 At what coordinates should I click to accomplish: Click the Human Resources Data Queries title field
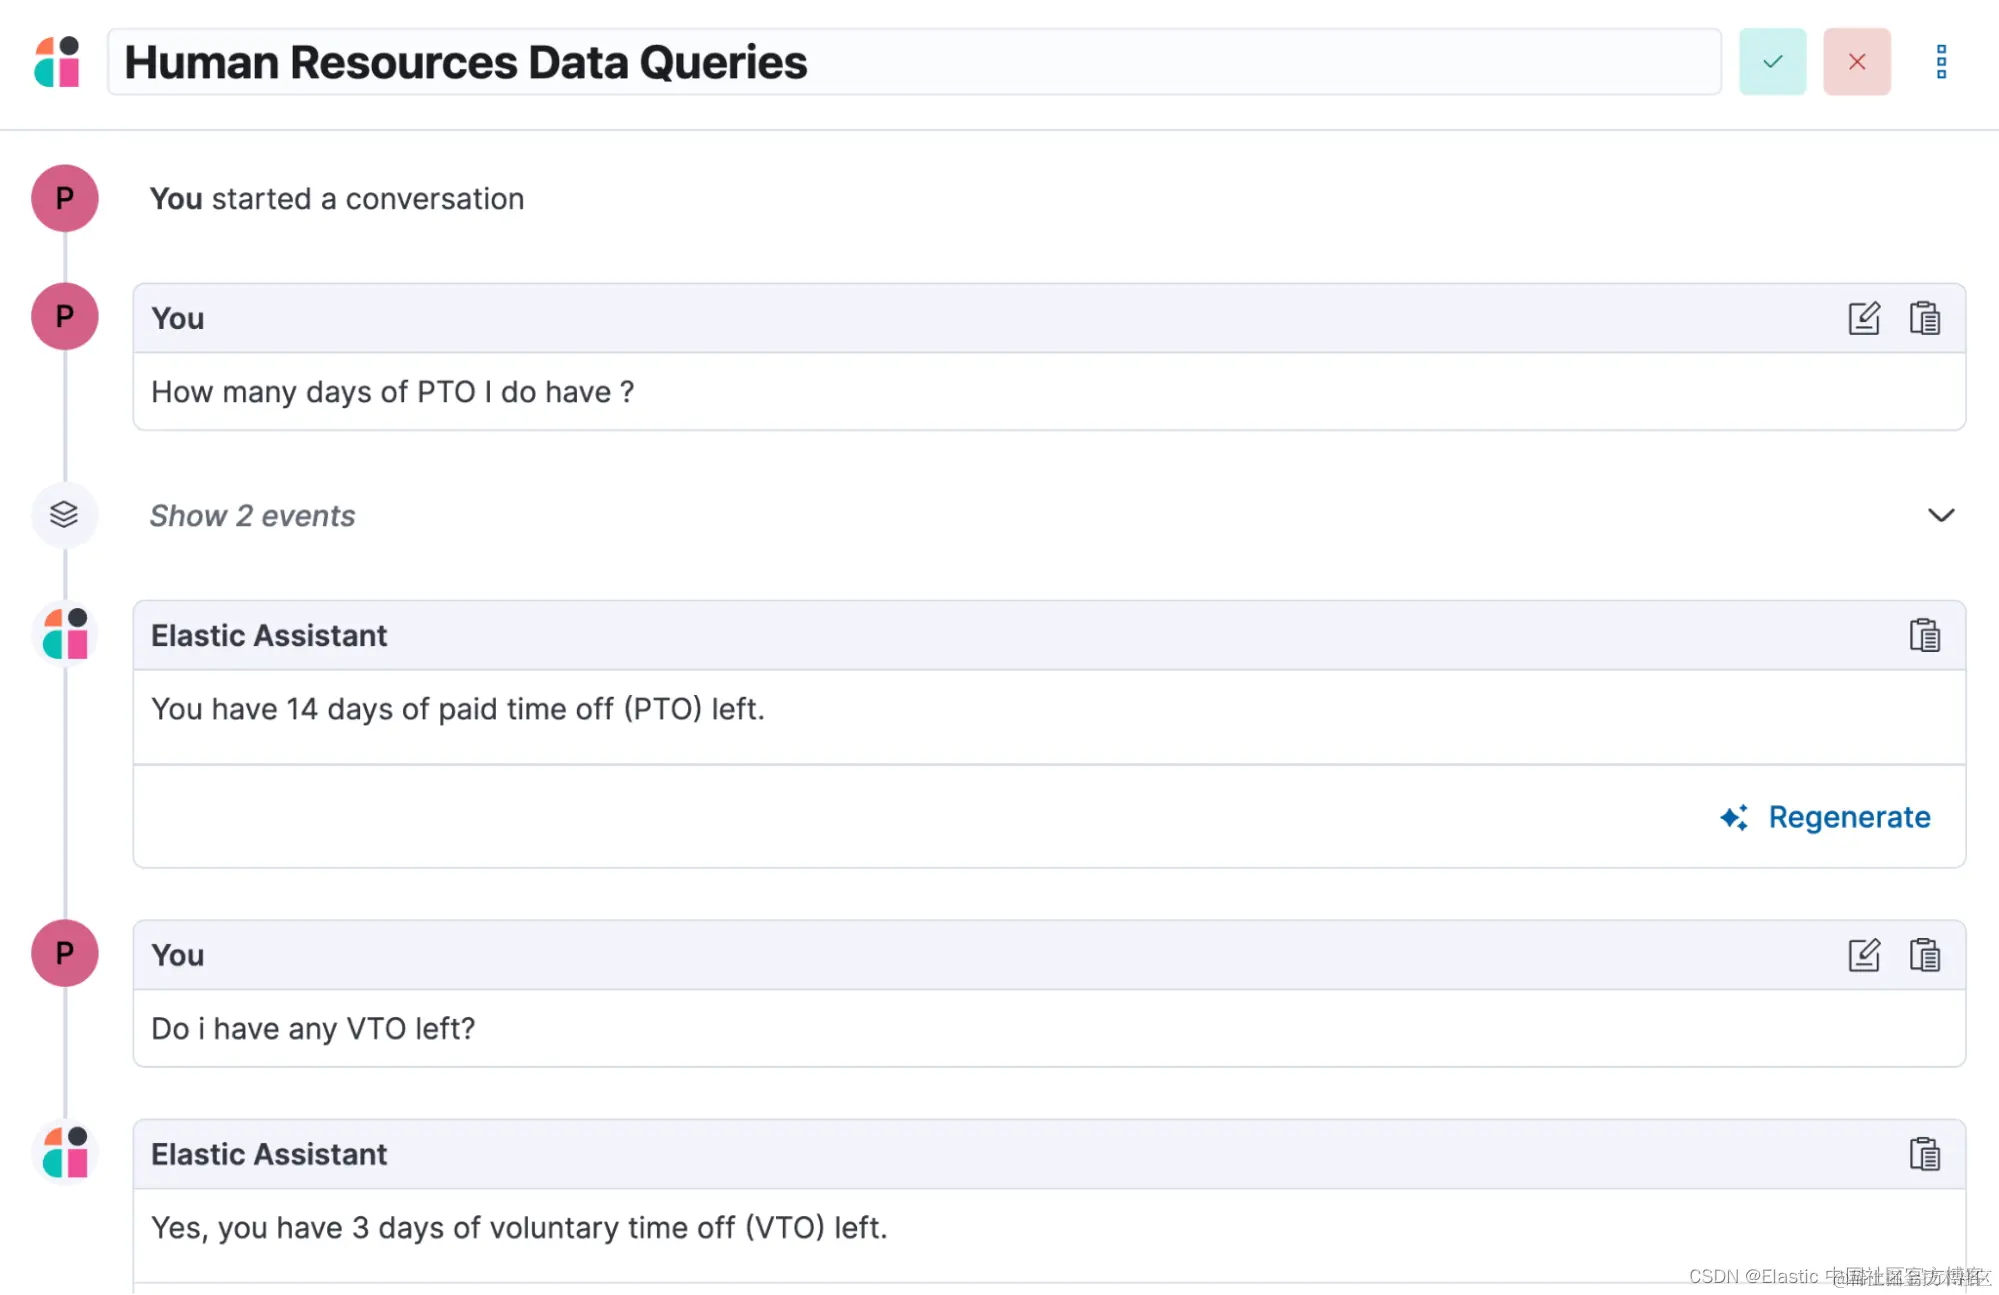(913, 62)
